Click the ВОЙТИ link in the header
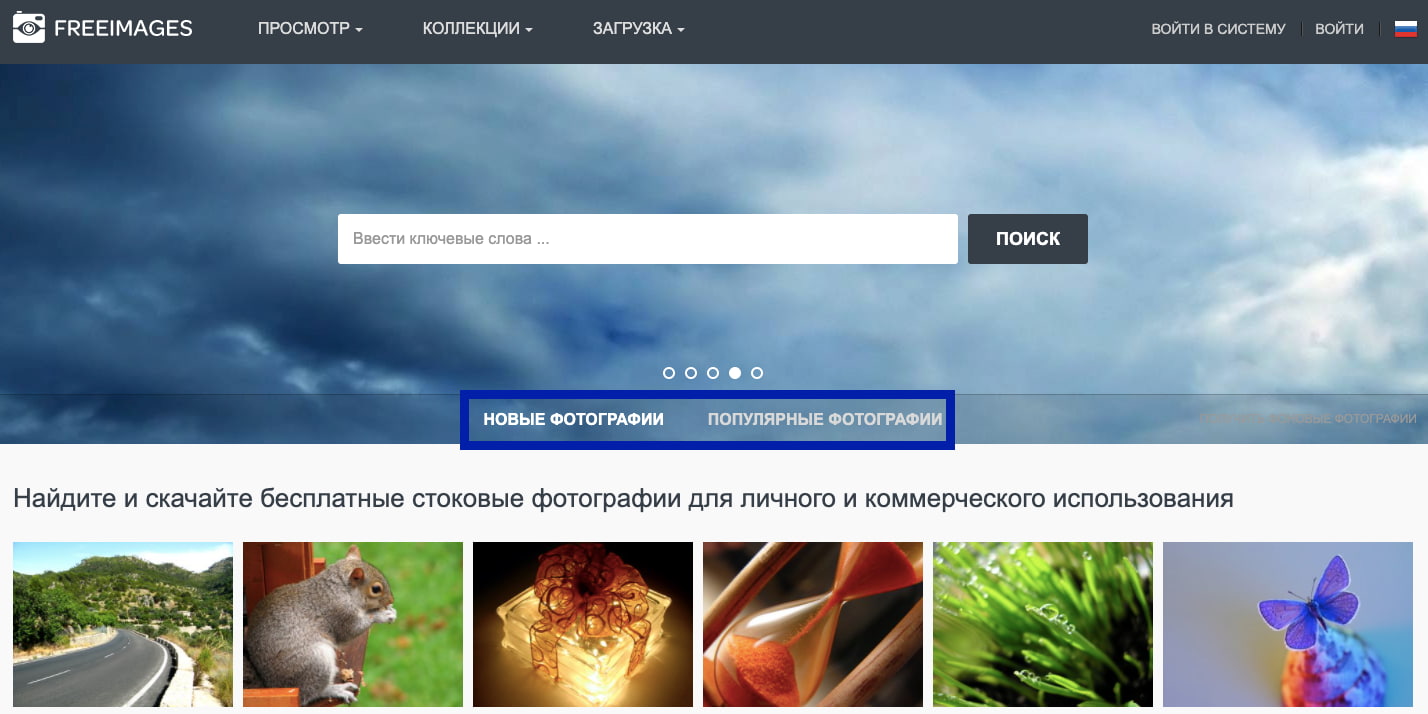The width and height of the screenshot is (1428, 714). 1339,29
